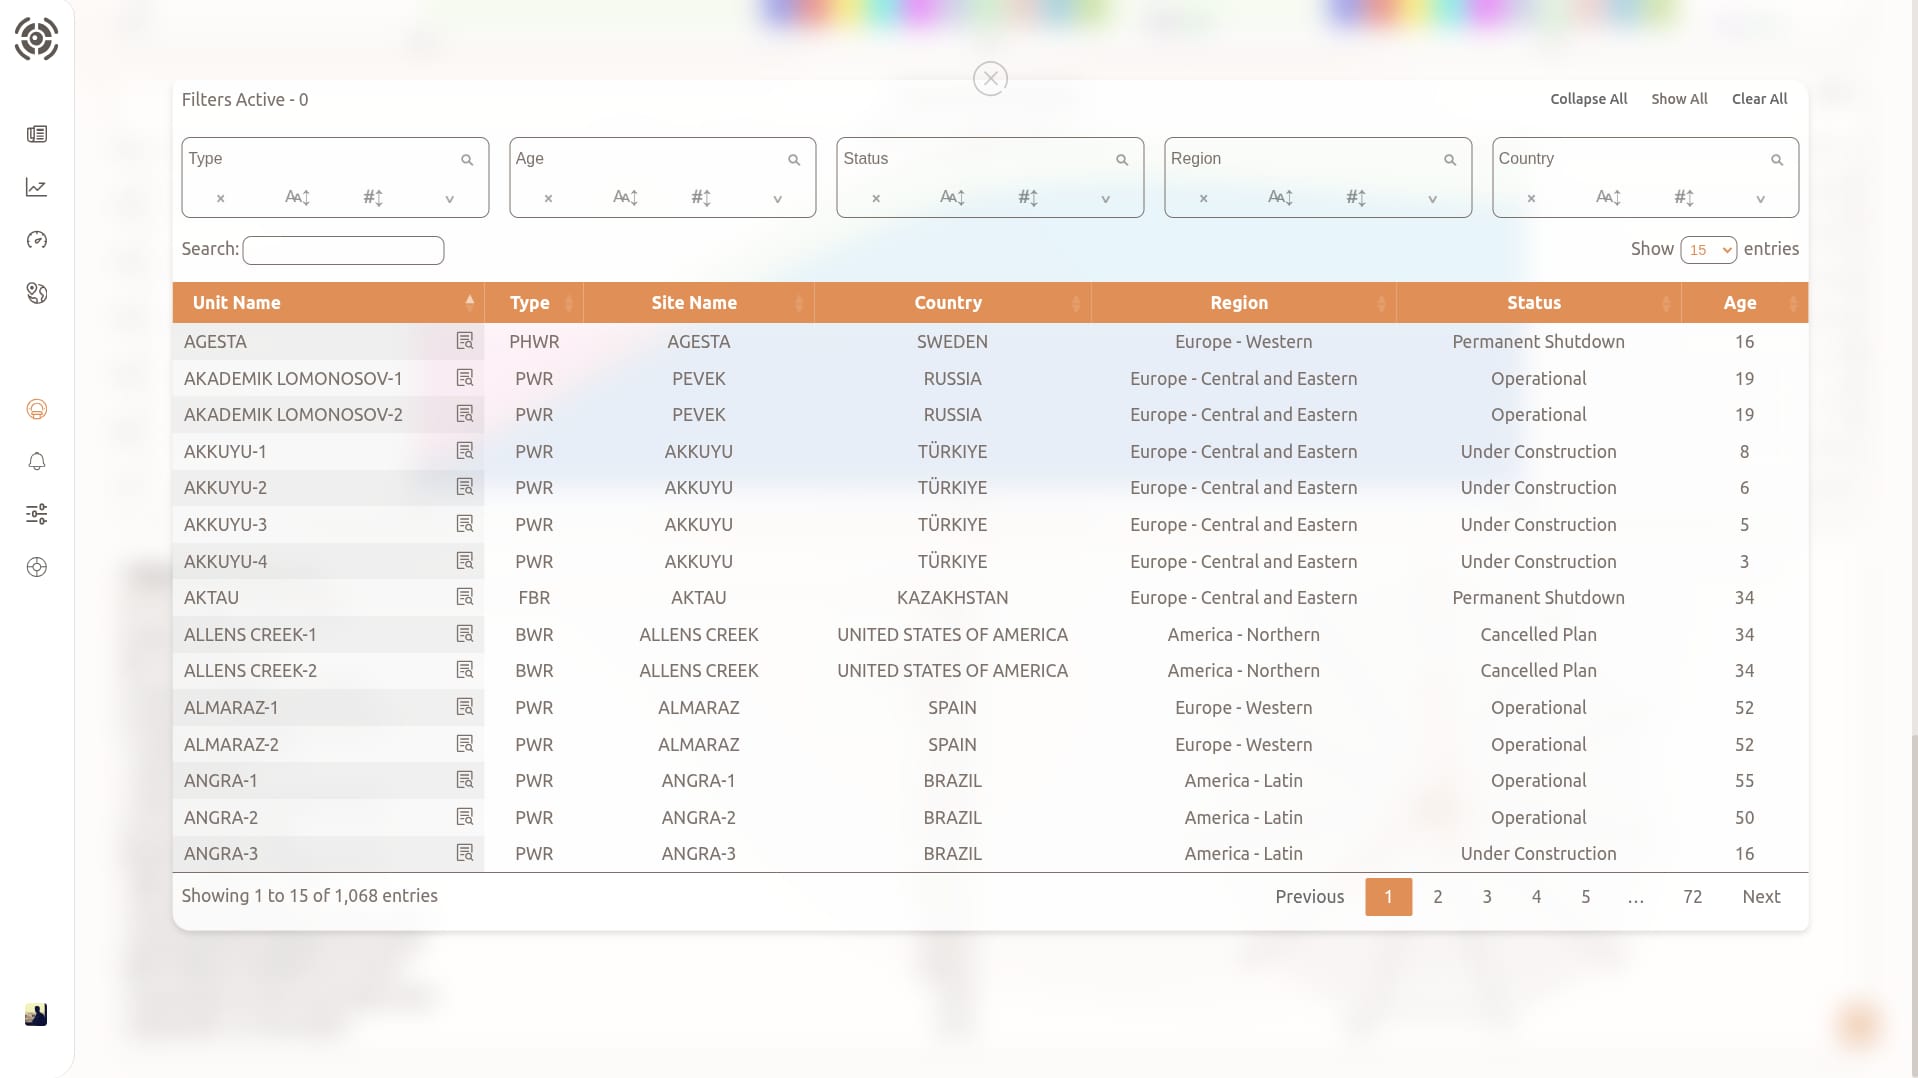The image size is (1918, 1078).
Task: Expand the Region filter pane
Action: pos(1433,199)
